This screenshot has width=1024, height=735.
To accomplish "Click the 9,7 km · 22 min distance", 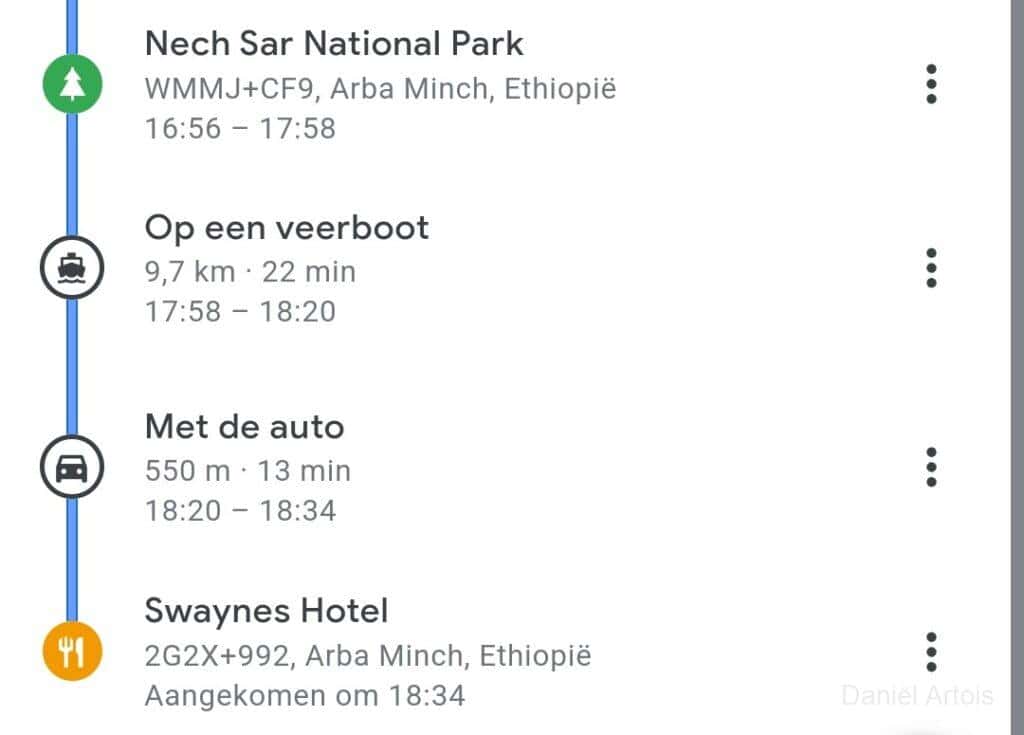I will click(250, 271).
